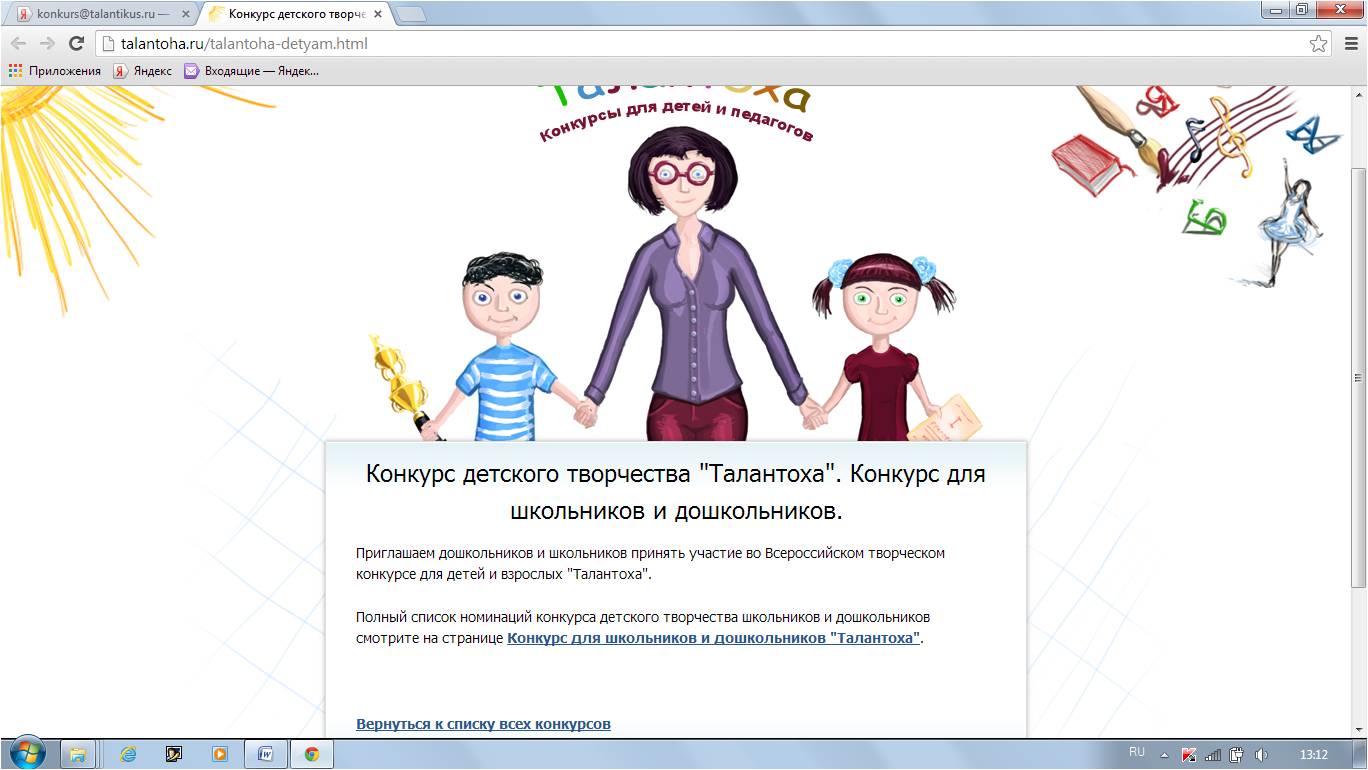The height and width of the screenshot is (770, 1368).
Task: Open the volume speaker tray icon
Action: 1261,754
